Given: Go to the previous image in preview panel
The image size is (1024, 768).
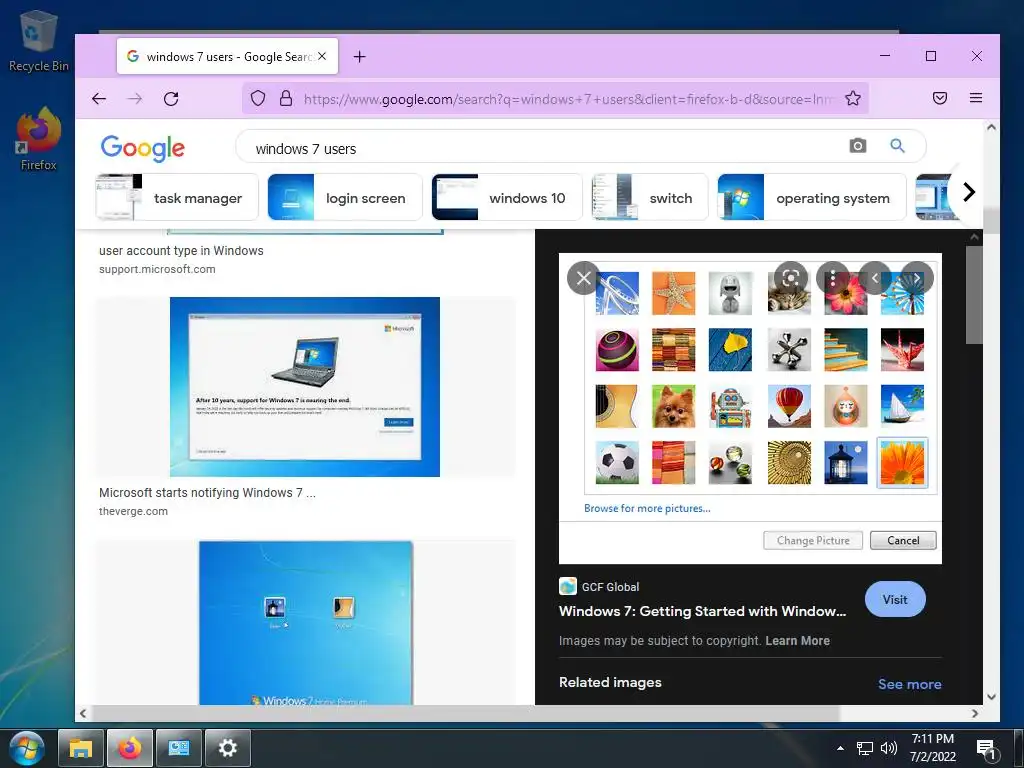Looking at the screenshot, I should (875, 278).
